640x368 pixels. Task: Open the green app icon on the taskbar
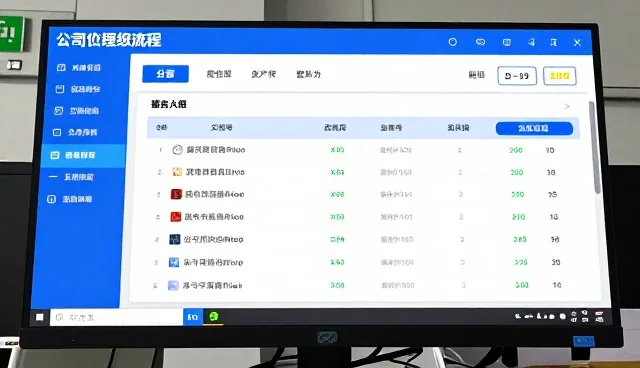(213, 316)
